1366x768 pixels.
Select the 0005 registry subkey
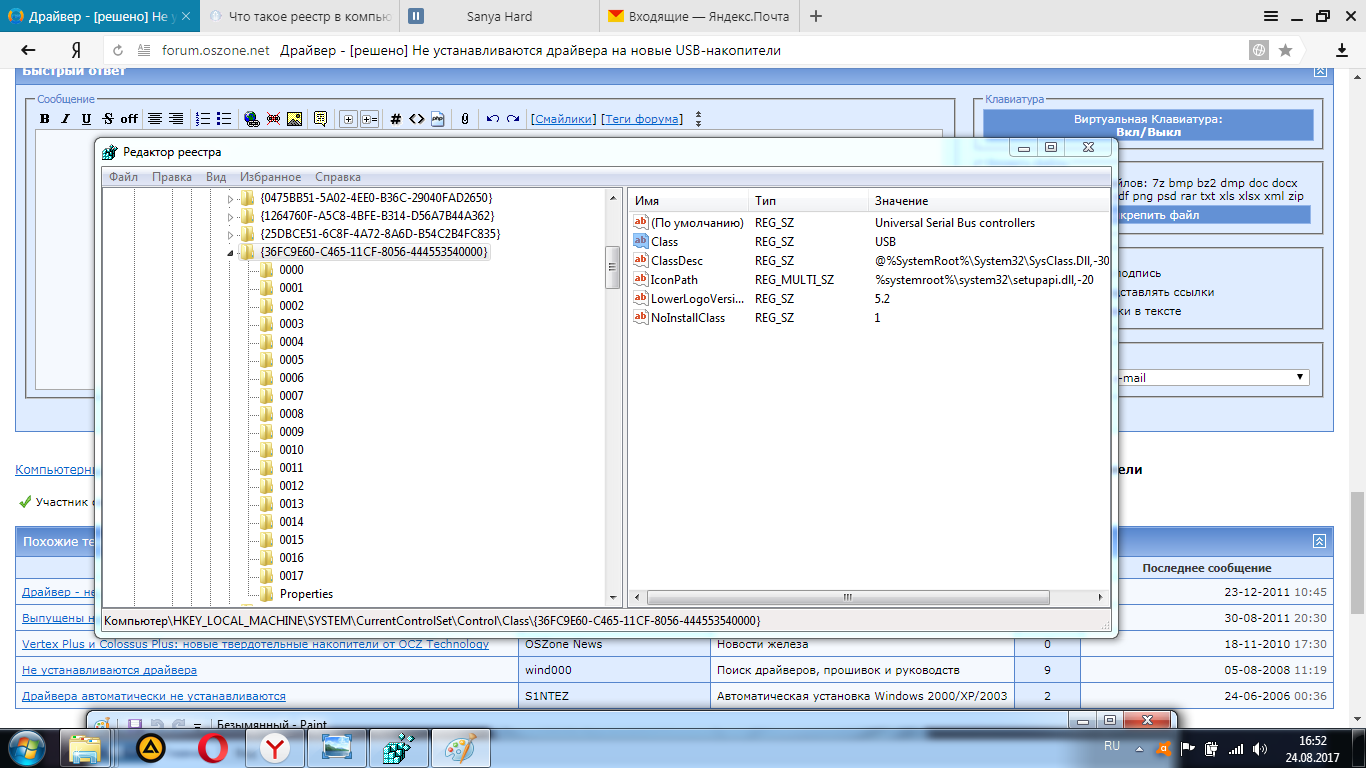point(291,360)
